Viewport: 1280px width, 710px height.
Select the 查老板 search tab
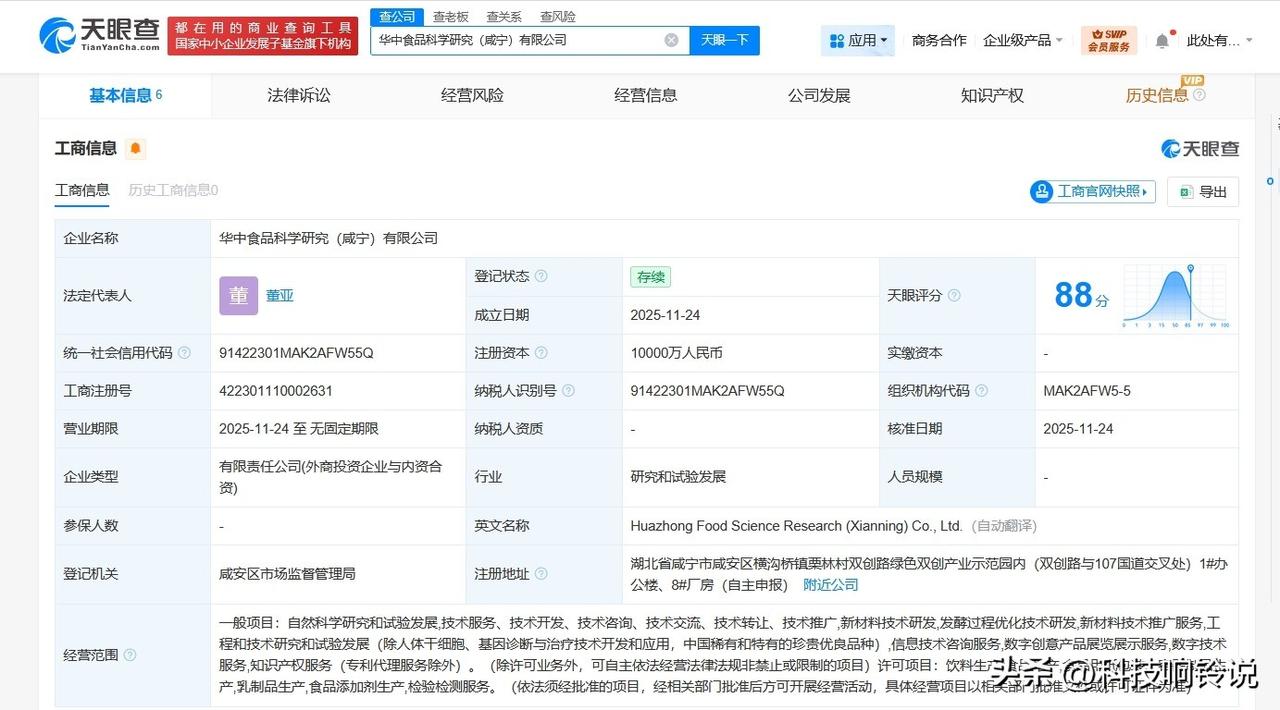450,16
